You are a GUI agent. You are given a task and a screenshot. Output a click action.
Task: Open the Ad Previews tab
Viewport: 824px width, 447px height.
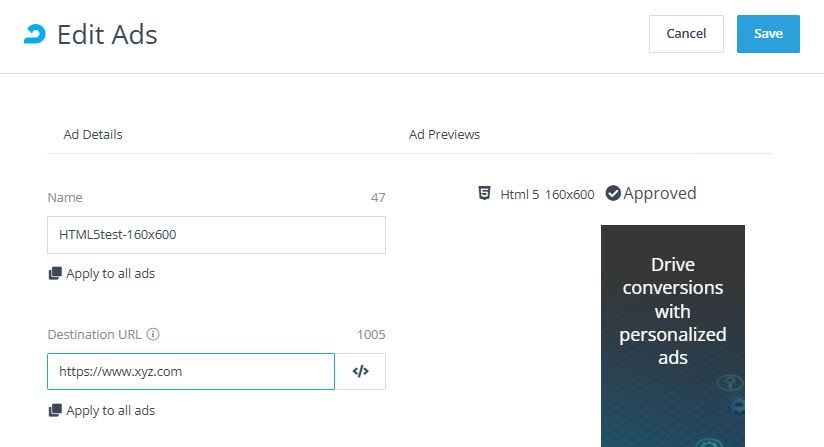click(x=444, y=134)
